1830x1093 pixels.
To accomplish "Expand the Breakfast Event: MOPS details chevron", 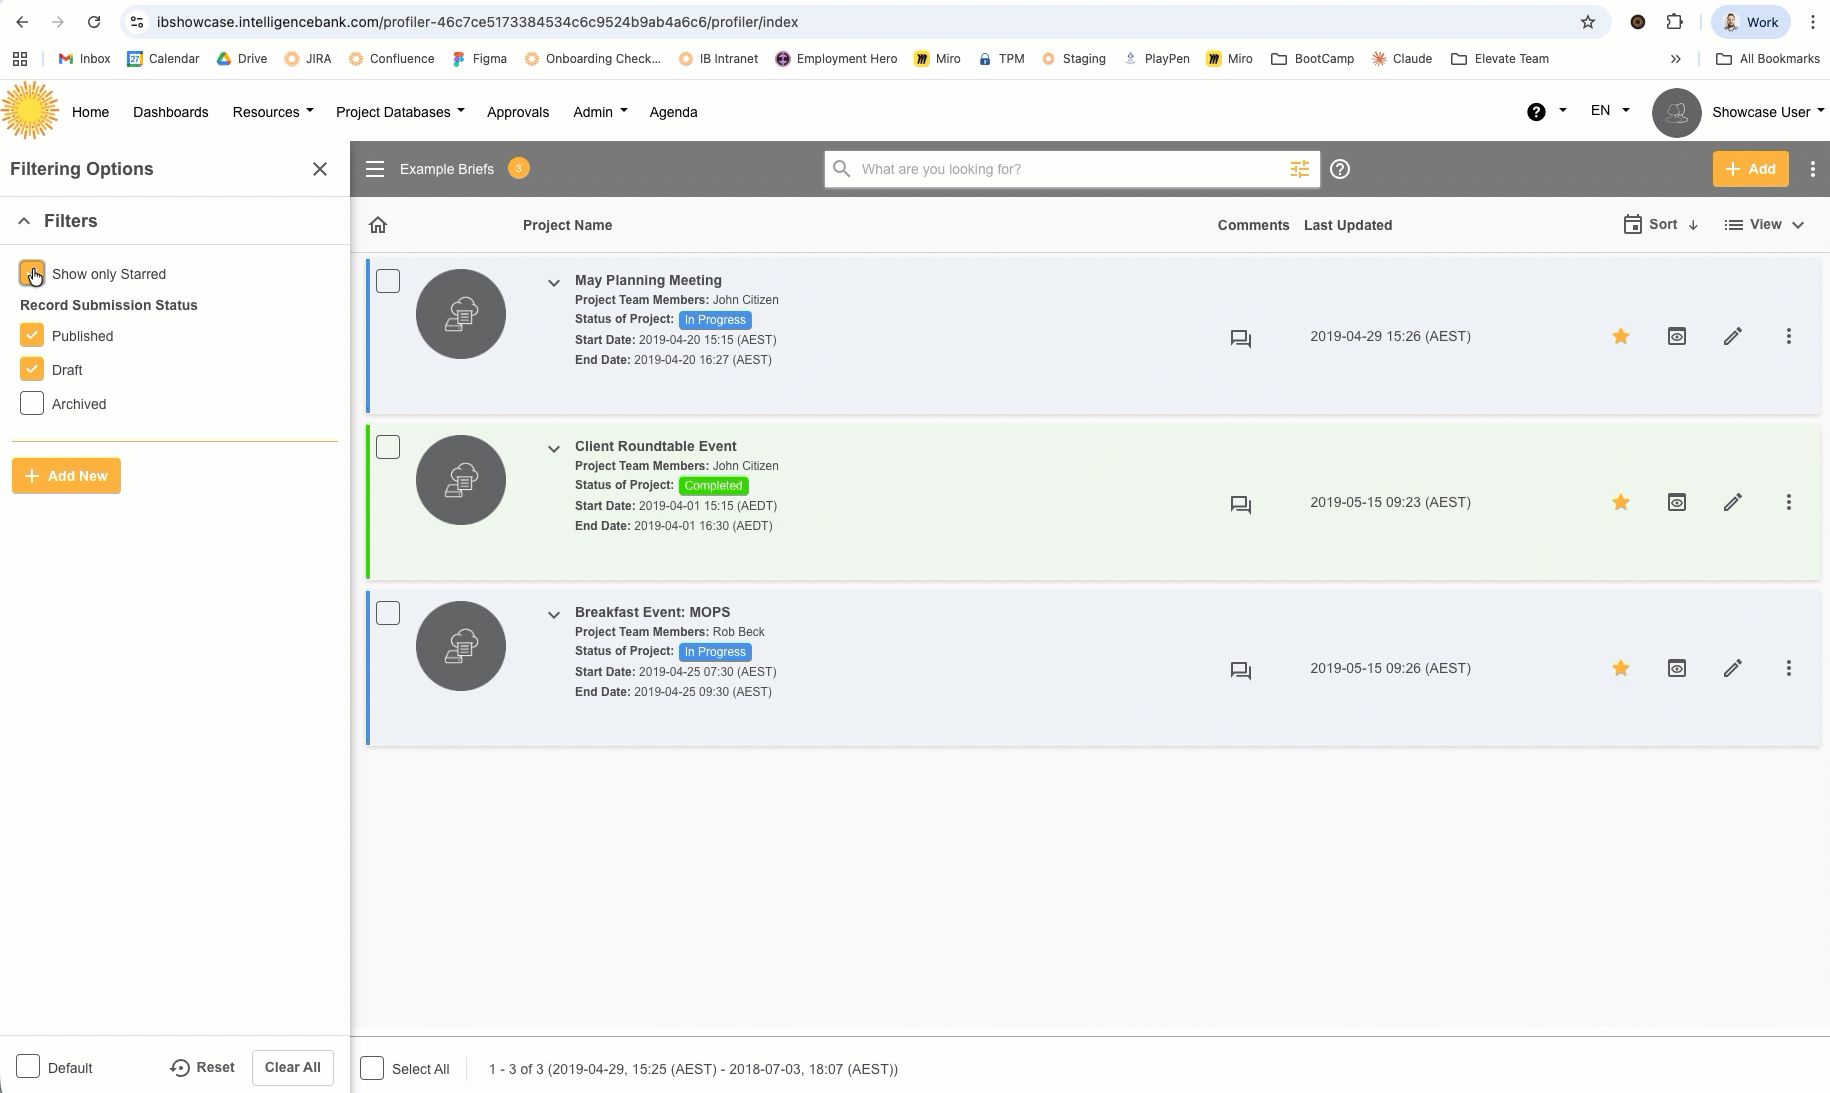I will coord(553,615).
